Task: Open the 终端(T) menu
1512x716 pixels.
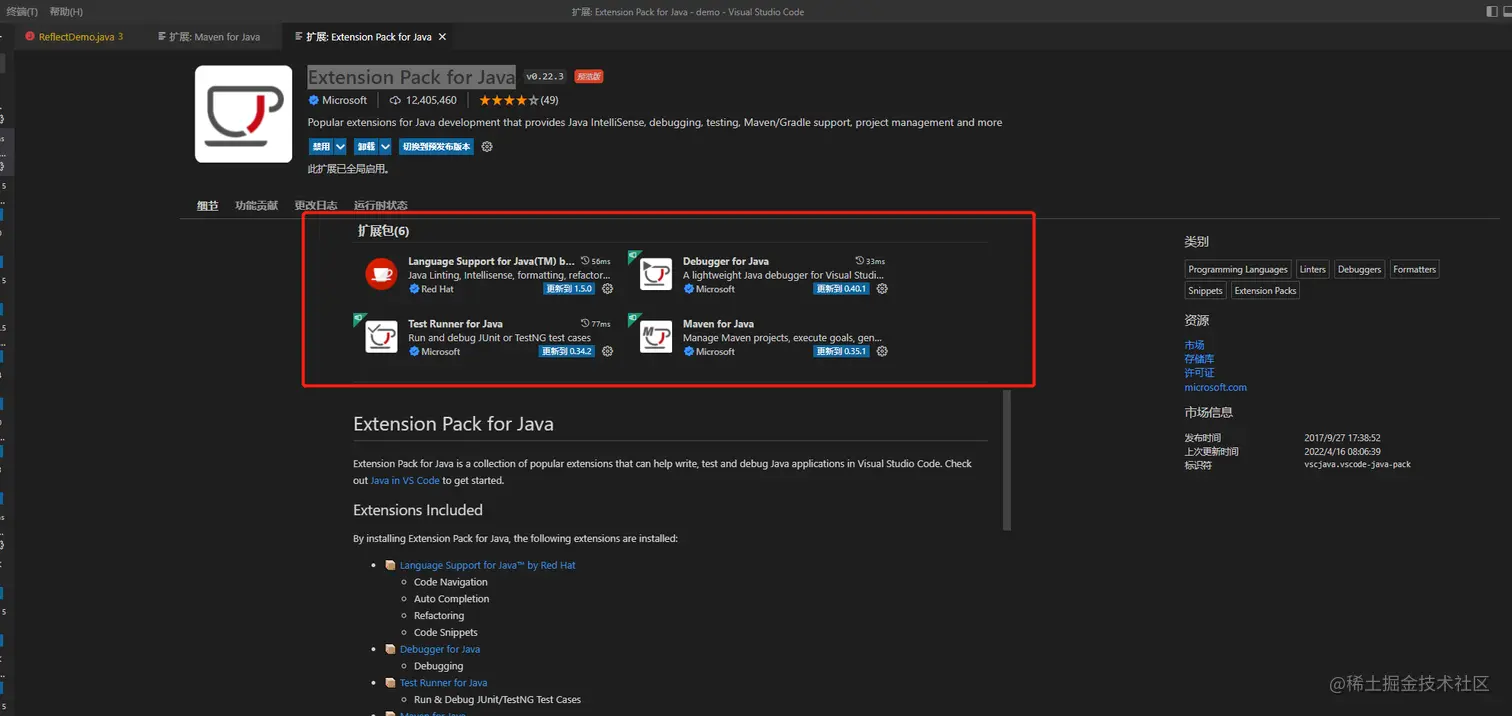Action: pos(20,12)
